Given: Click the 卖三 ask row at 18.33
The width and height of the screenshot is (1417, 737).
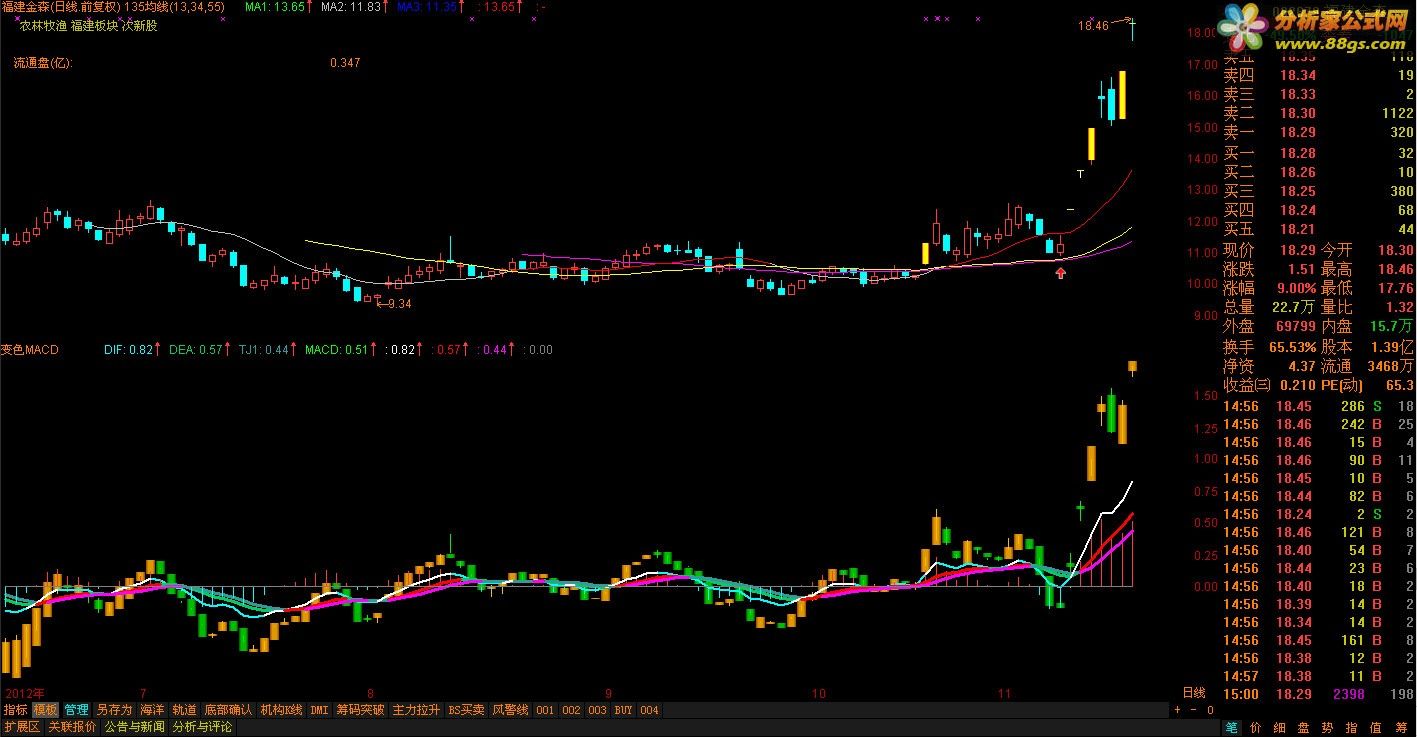Looking at the screenshot, I should coord(1319,94).
